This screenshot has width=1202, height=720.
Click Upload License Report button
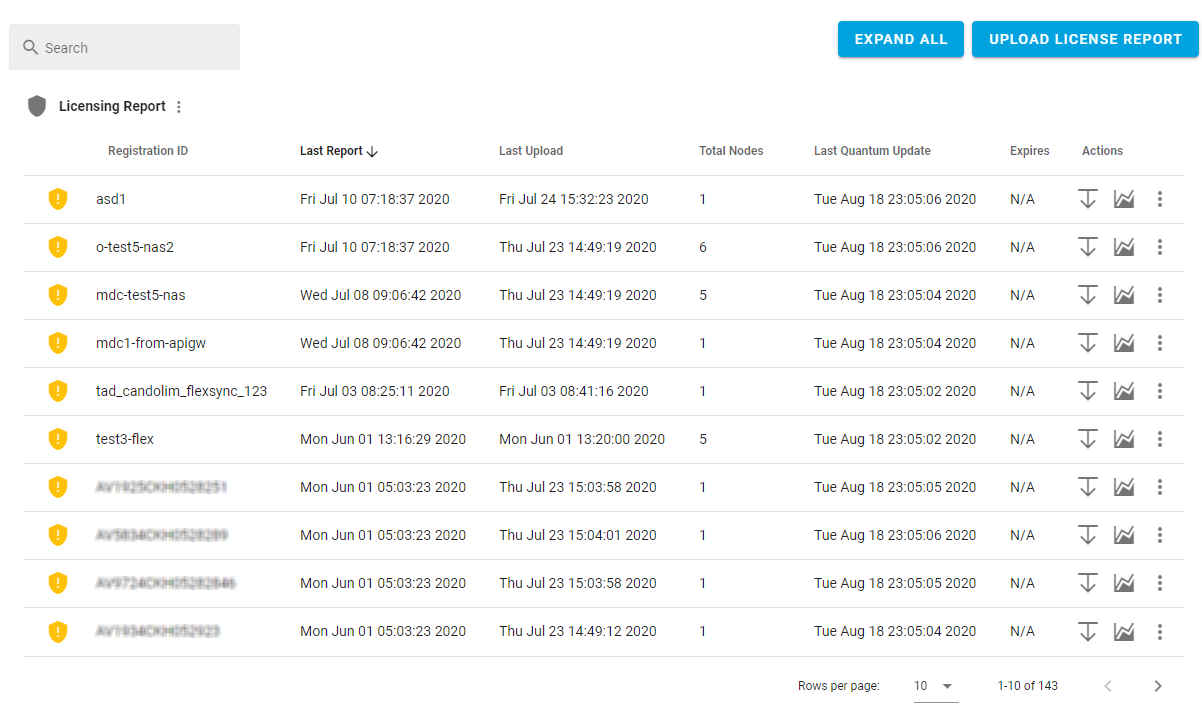(x=1085, y=39)
